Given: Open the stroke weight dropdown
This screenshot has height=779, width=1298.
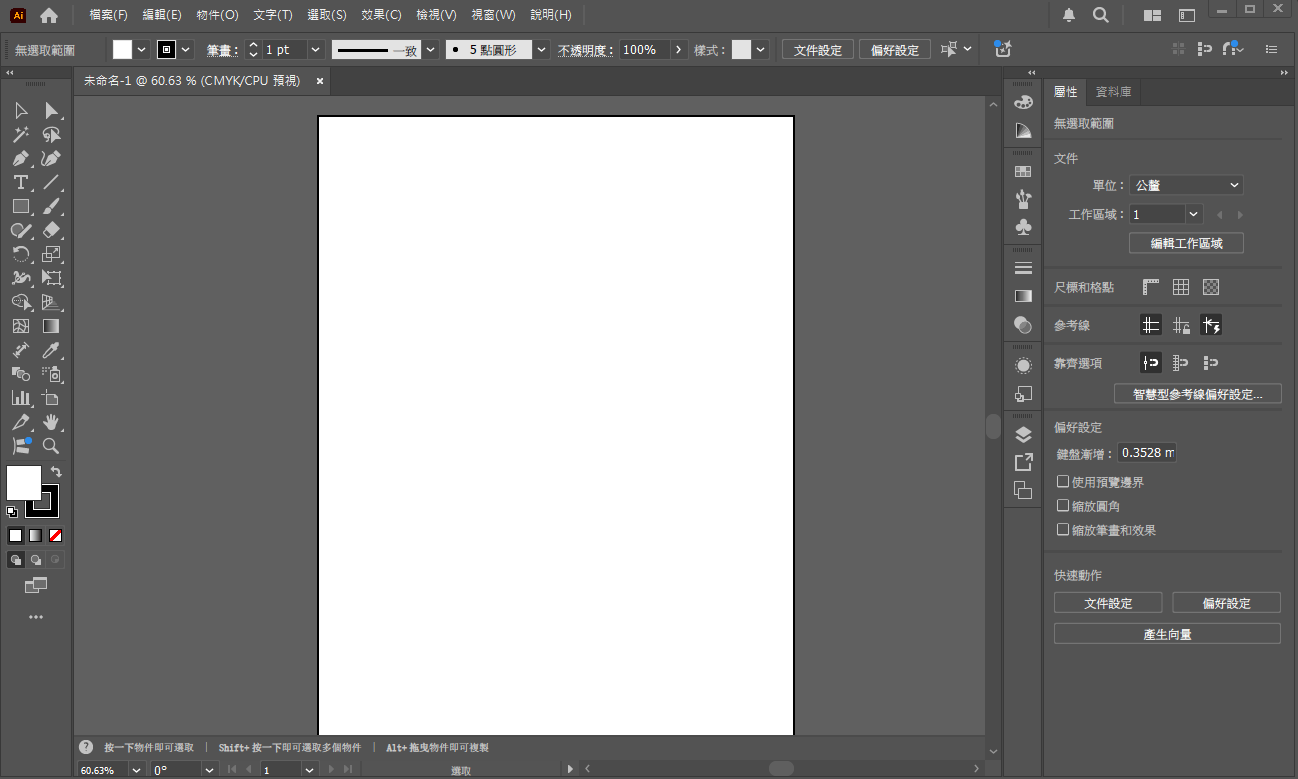Looking at the screenshot, I should 316,50.
